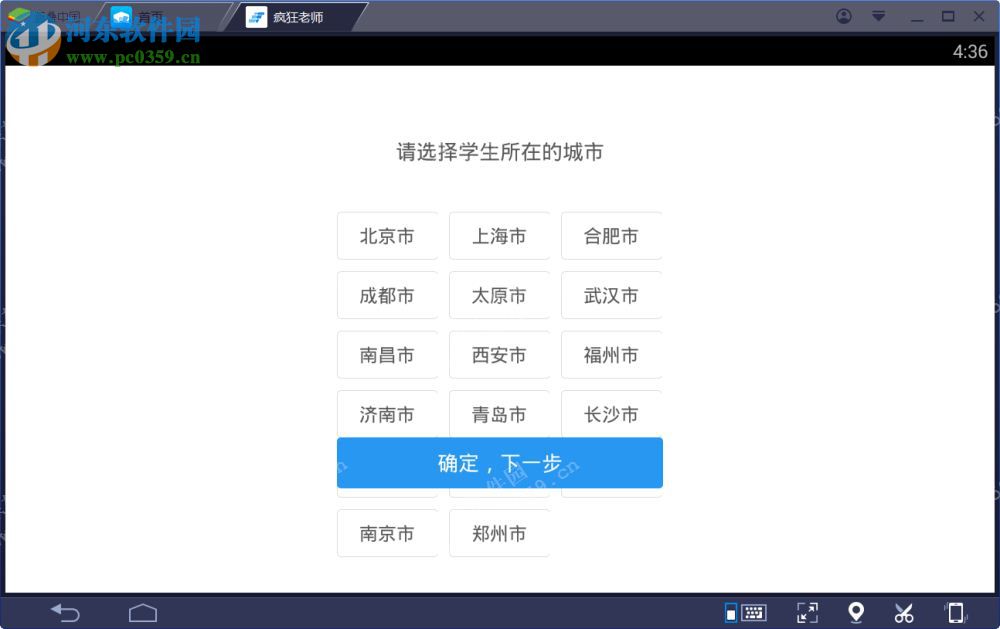Select 济南市 from the city choices
This screenshot has height=629, width=1000.
(x=388, y=414)
